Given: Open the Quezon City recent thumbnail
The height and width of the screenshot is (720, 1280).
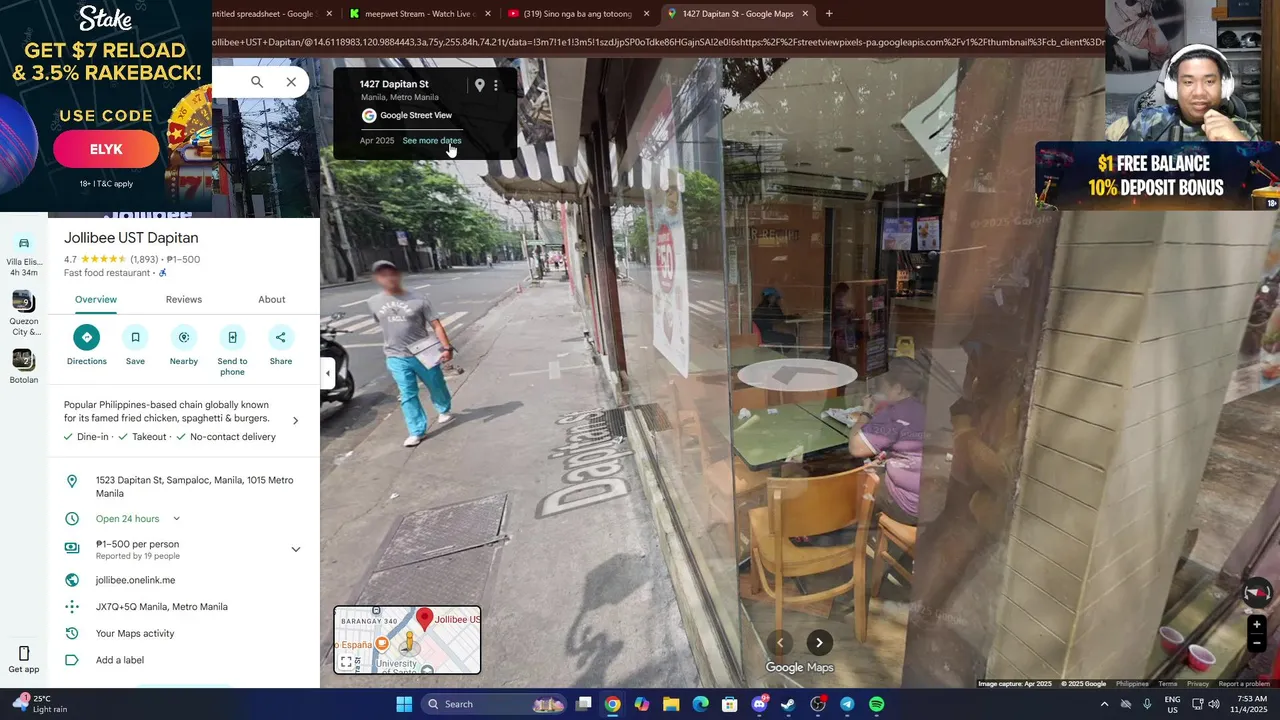Looking at the screenshot, I should [x=24, y=301].
